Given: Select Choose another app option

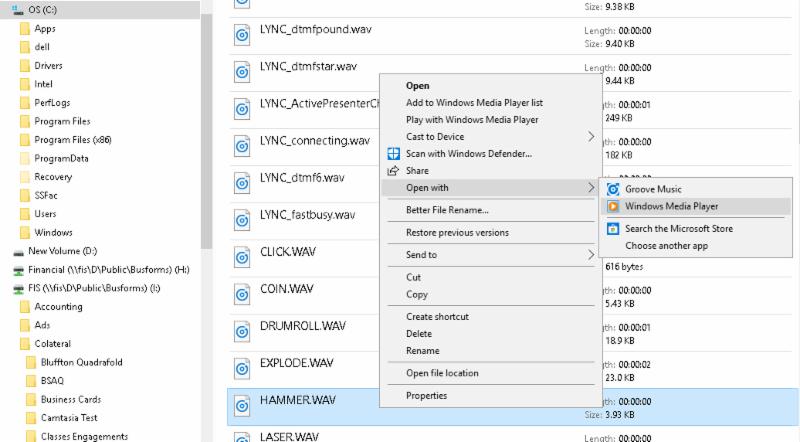Looking at the screenshot, I should pos(666,246).
